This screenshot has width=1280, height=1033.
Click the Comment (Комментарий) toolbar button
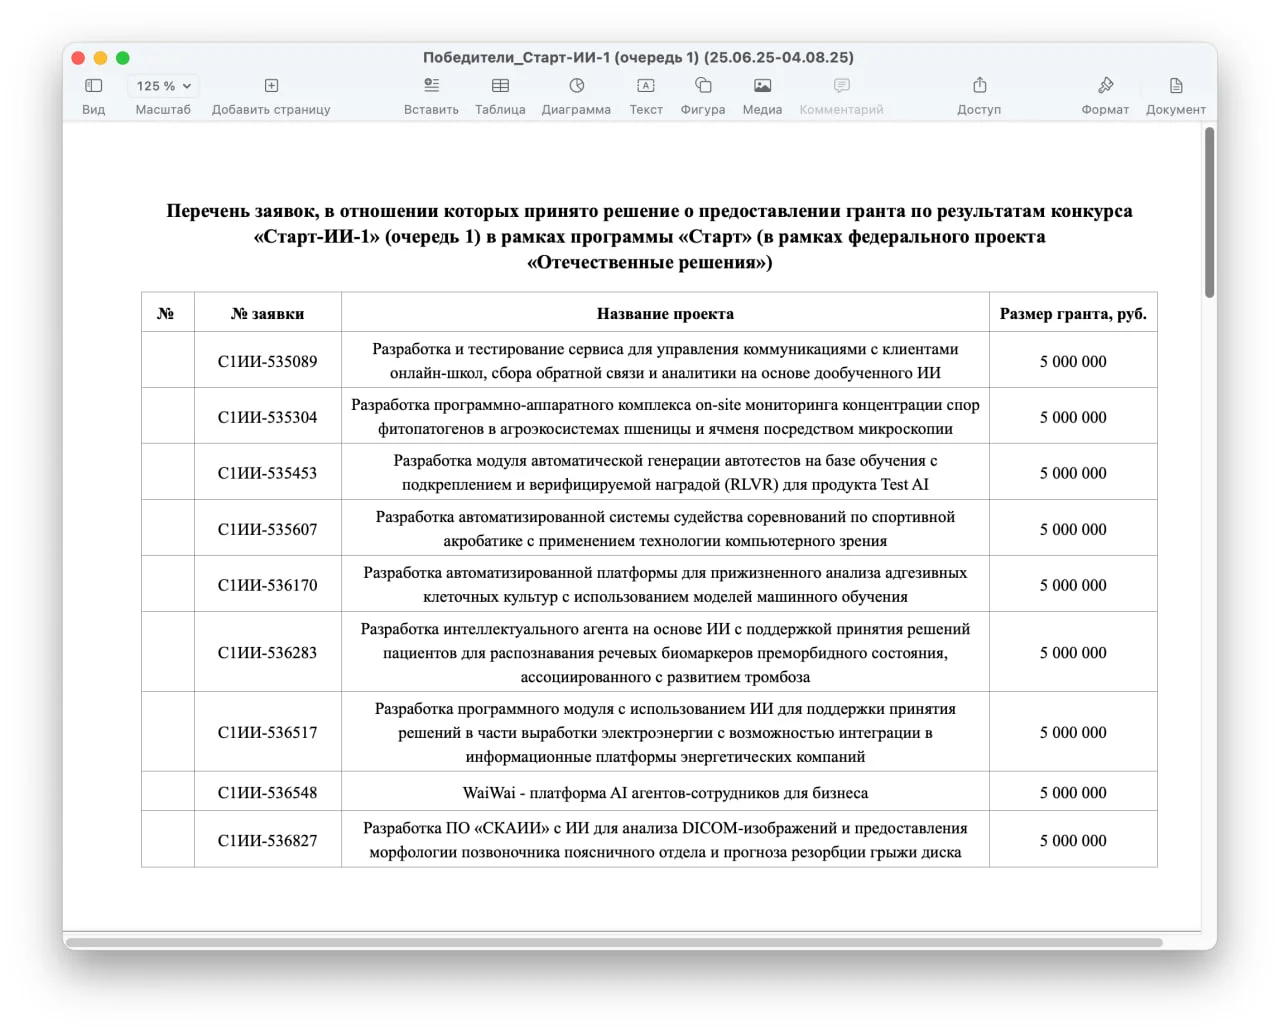841,86
